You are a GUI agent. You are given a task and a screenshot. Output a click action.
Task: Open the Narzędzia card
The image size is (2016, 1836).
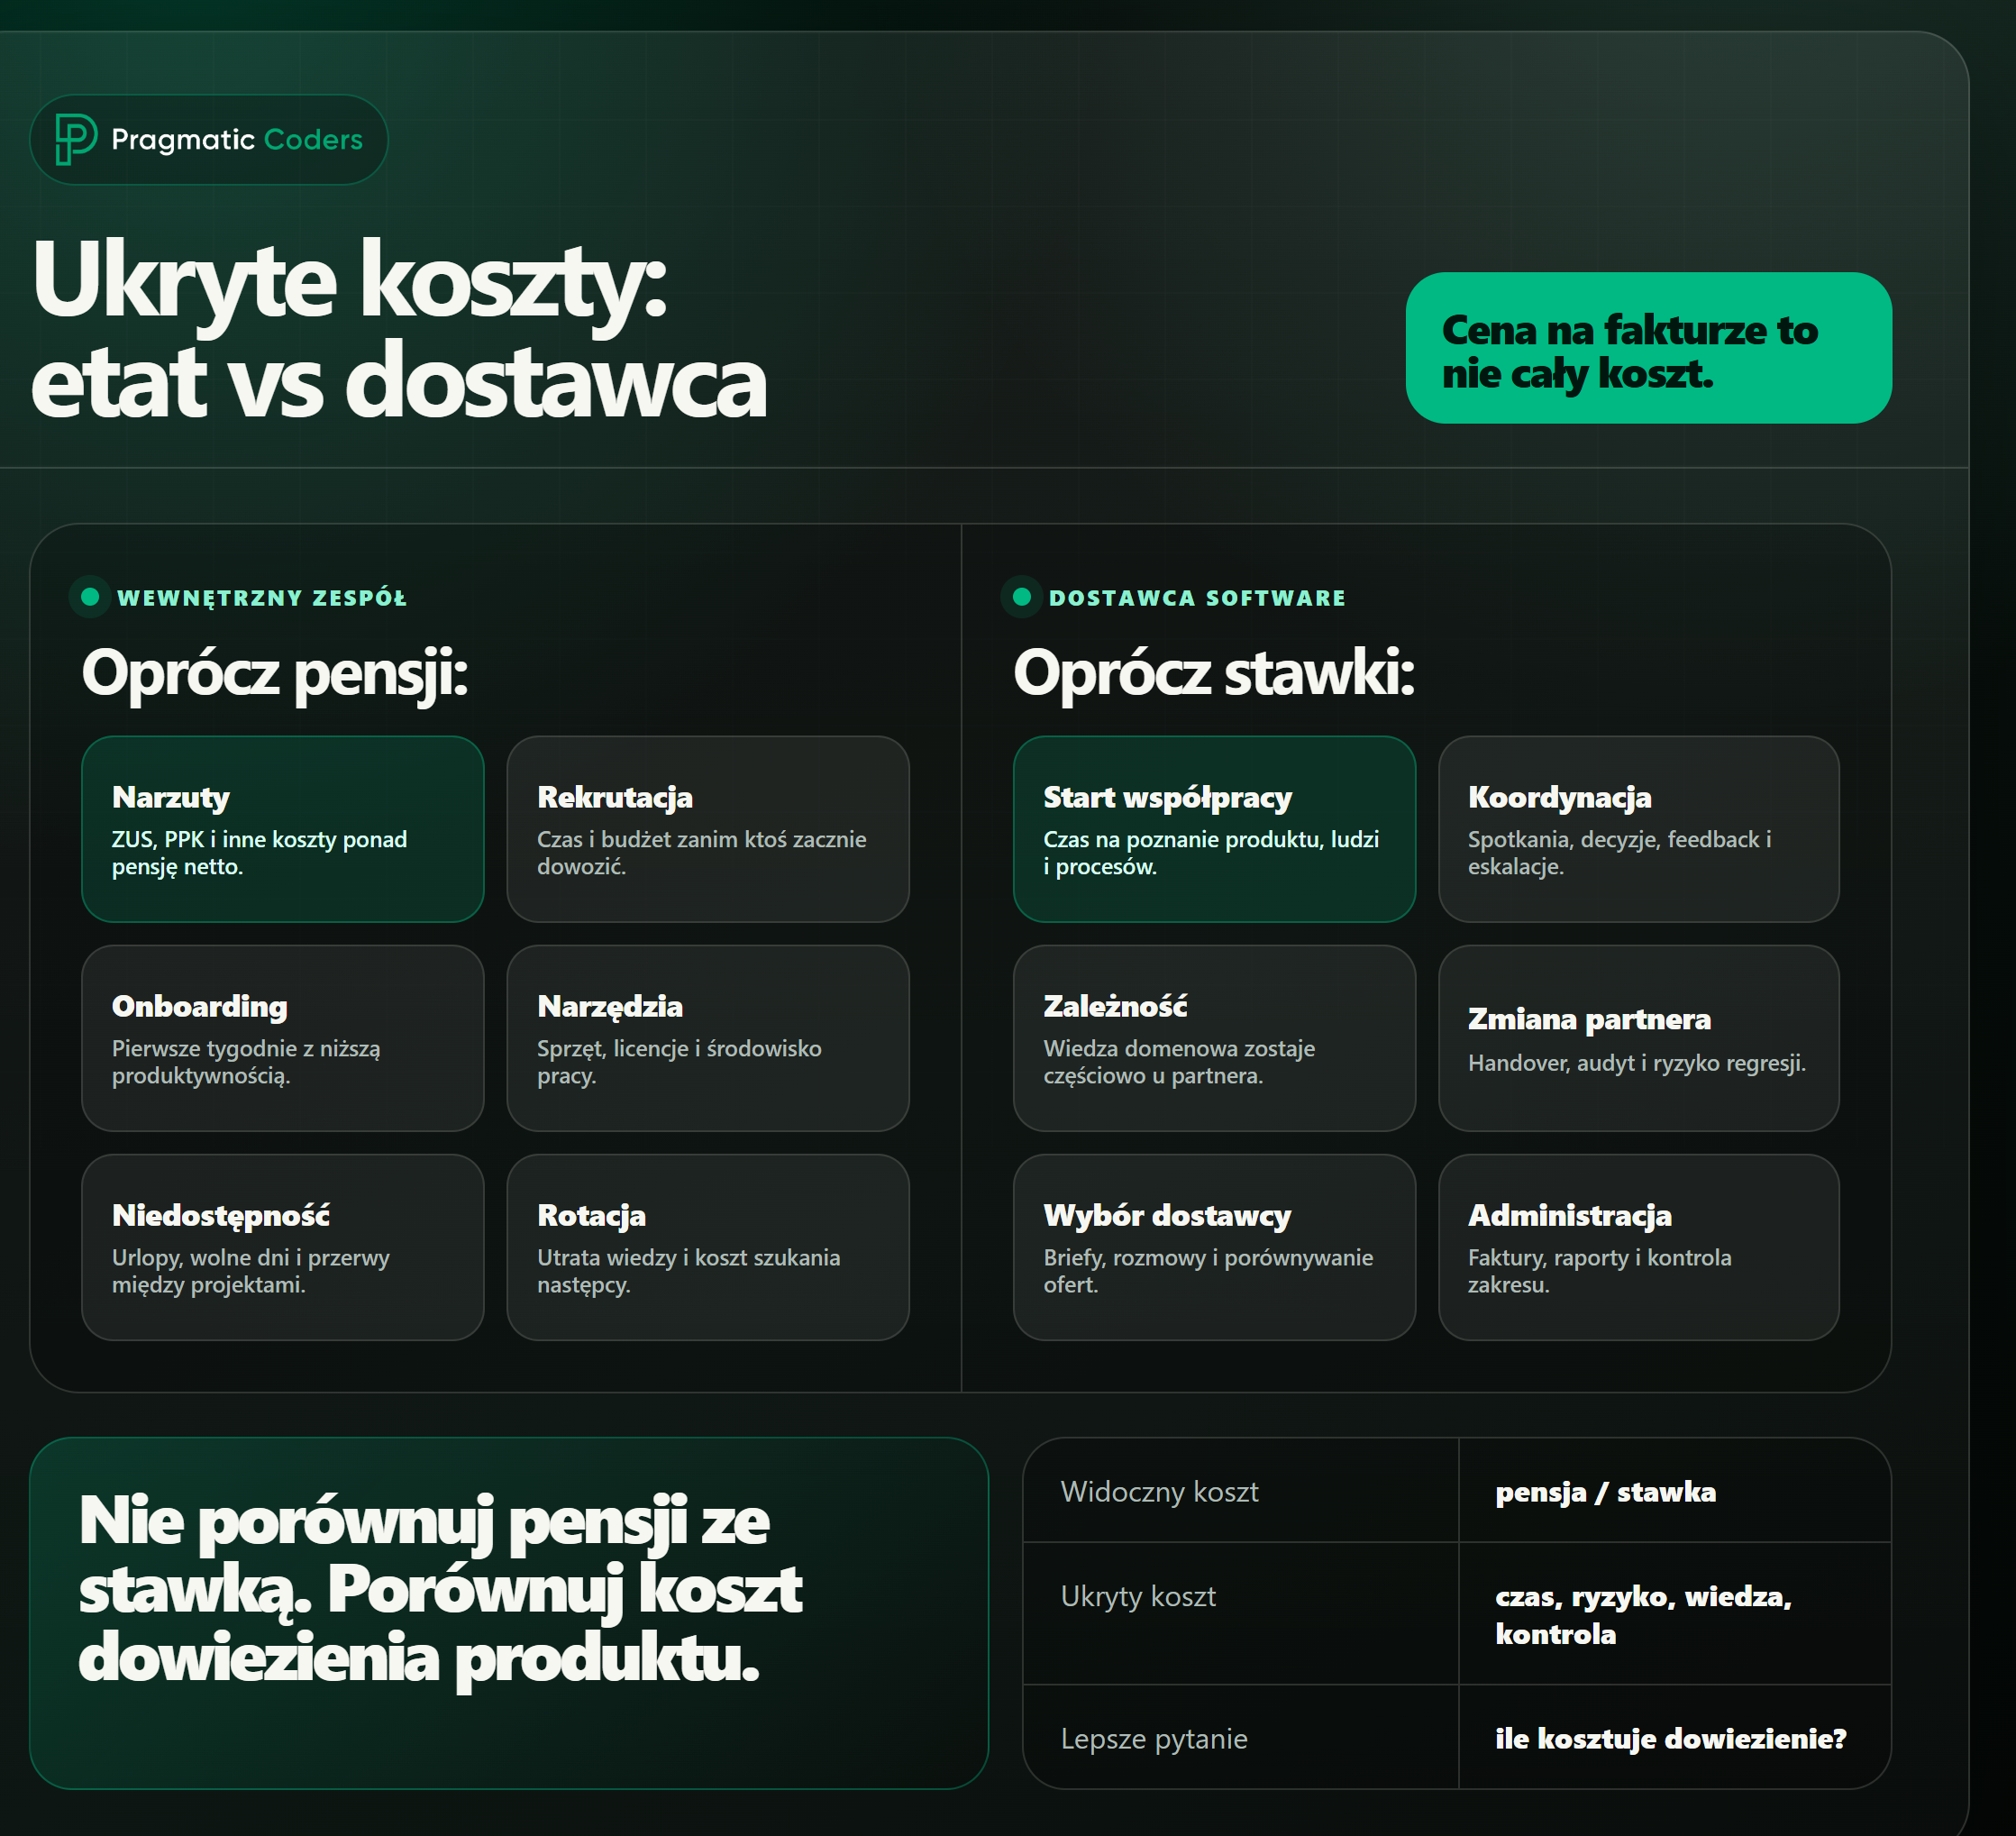(x=708, y=1038)
